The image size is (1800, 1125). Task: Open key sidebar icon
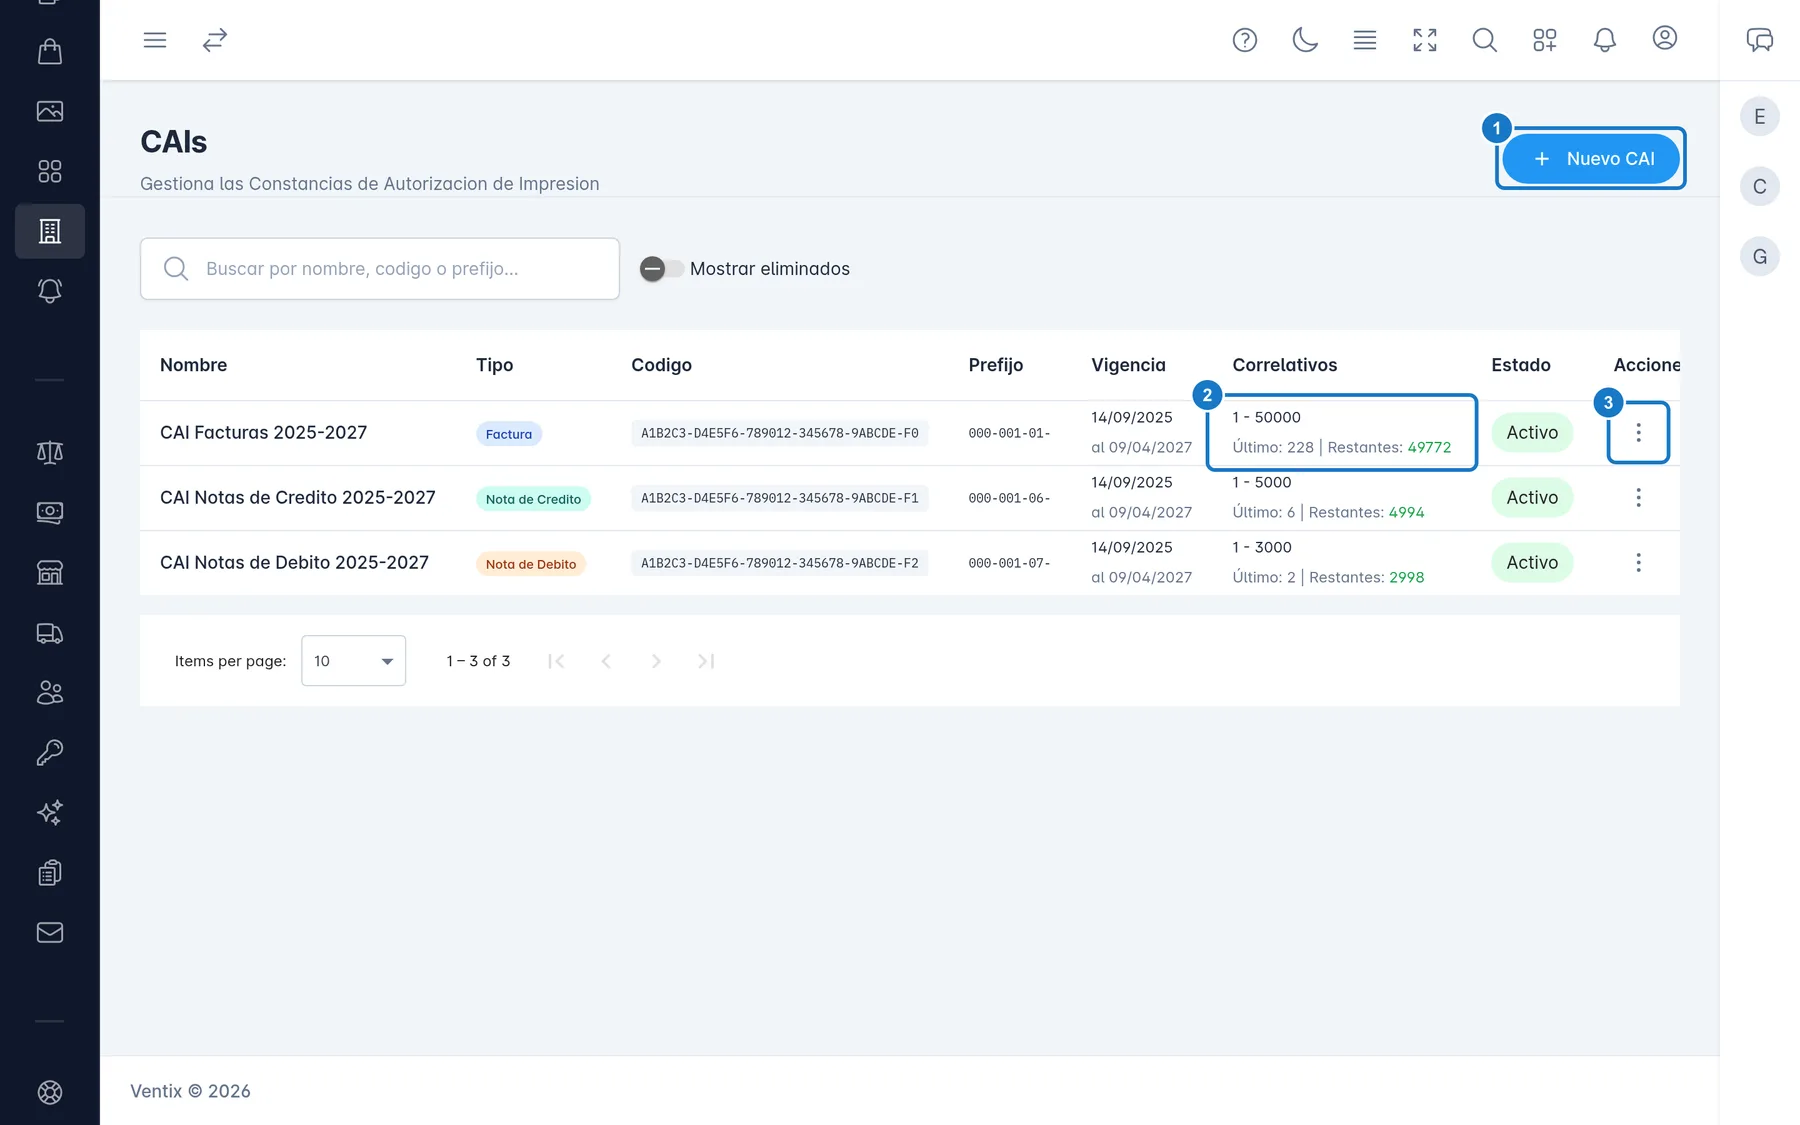pyautogui.click(x=50, y=752)
